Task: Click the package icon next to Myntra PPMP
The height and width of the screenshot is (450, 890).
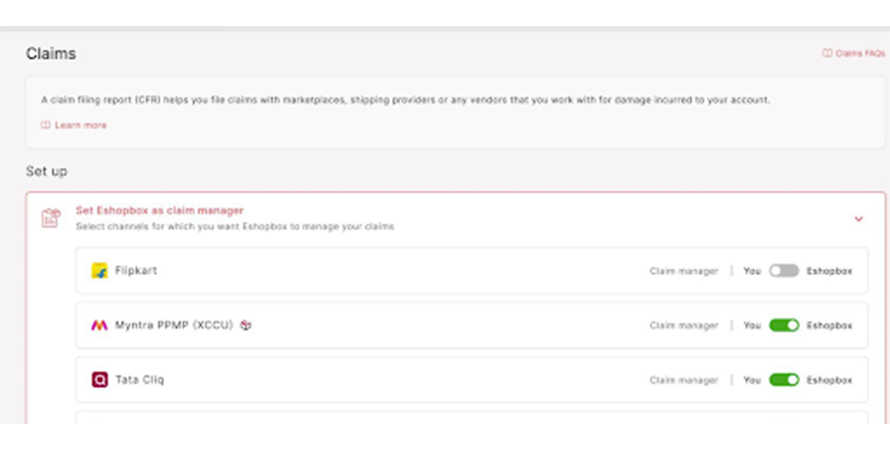Action: pyautogui.click(x=246, y=325)
